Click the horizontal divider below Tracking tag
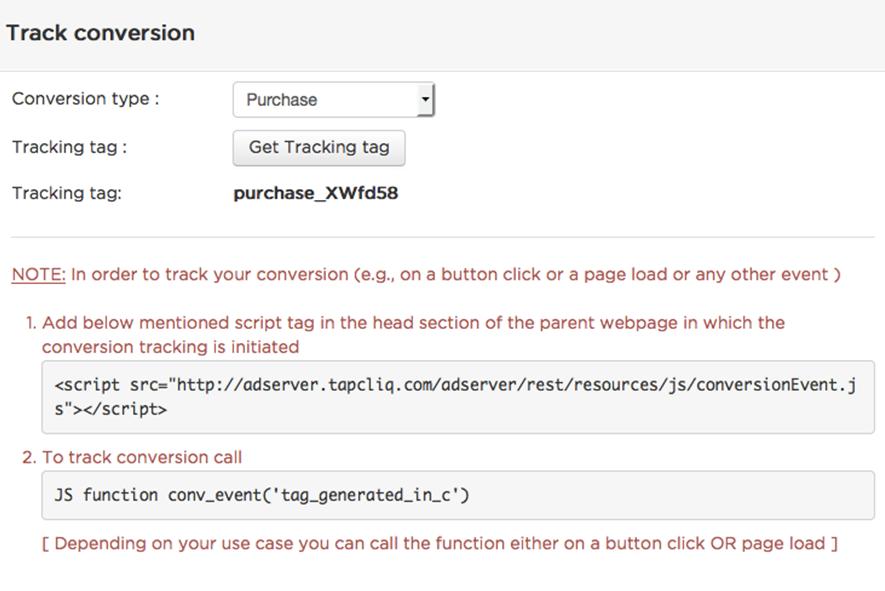The height and width of the screenshot is (591, 885). click(442, 237)
